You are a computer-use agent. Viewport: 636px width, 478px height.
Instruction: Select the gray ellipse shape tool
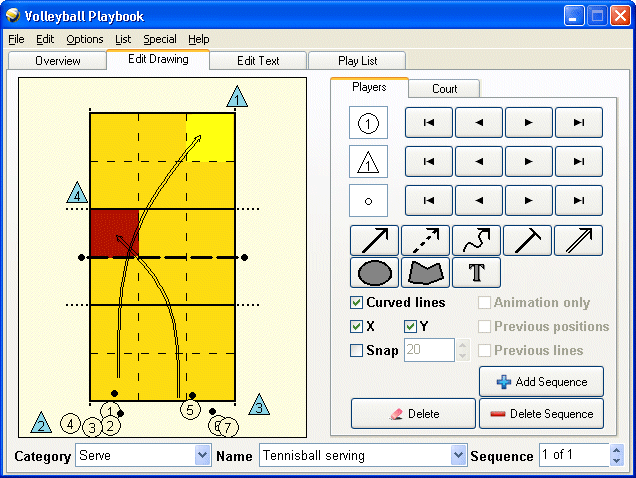coord(374,272)
